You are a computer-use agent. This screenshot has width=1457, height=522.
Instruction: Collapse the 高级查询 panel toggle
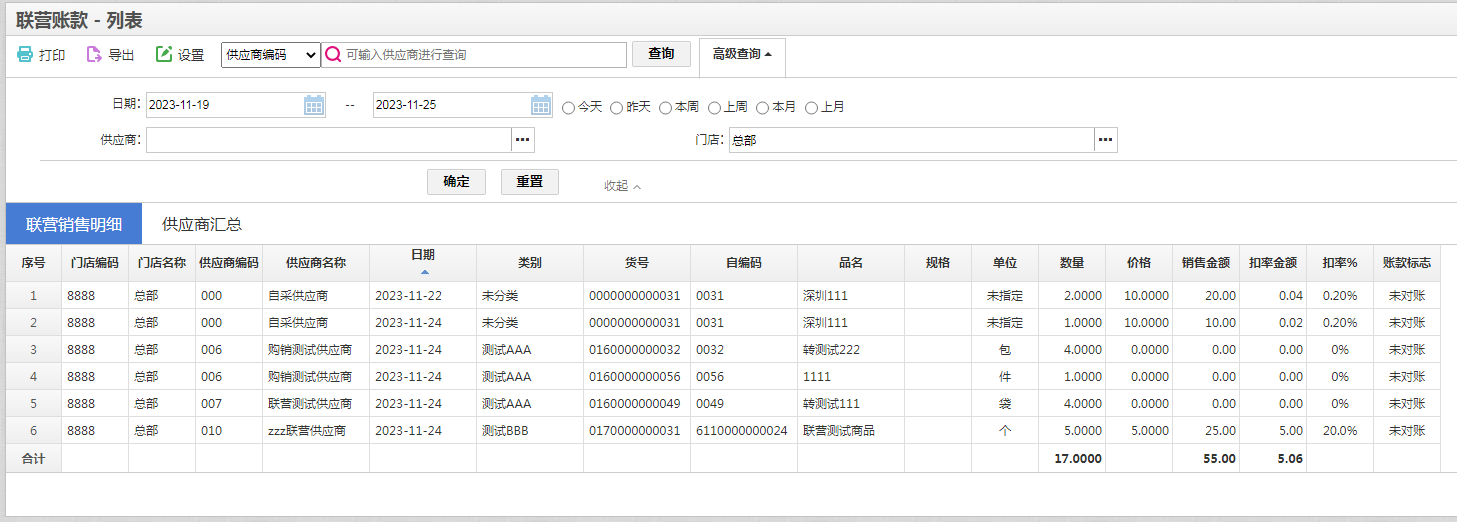tap(742, 54)
